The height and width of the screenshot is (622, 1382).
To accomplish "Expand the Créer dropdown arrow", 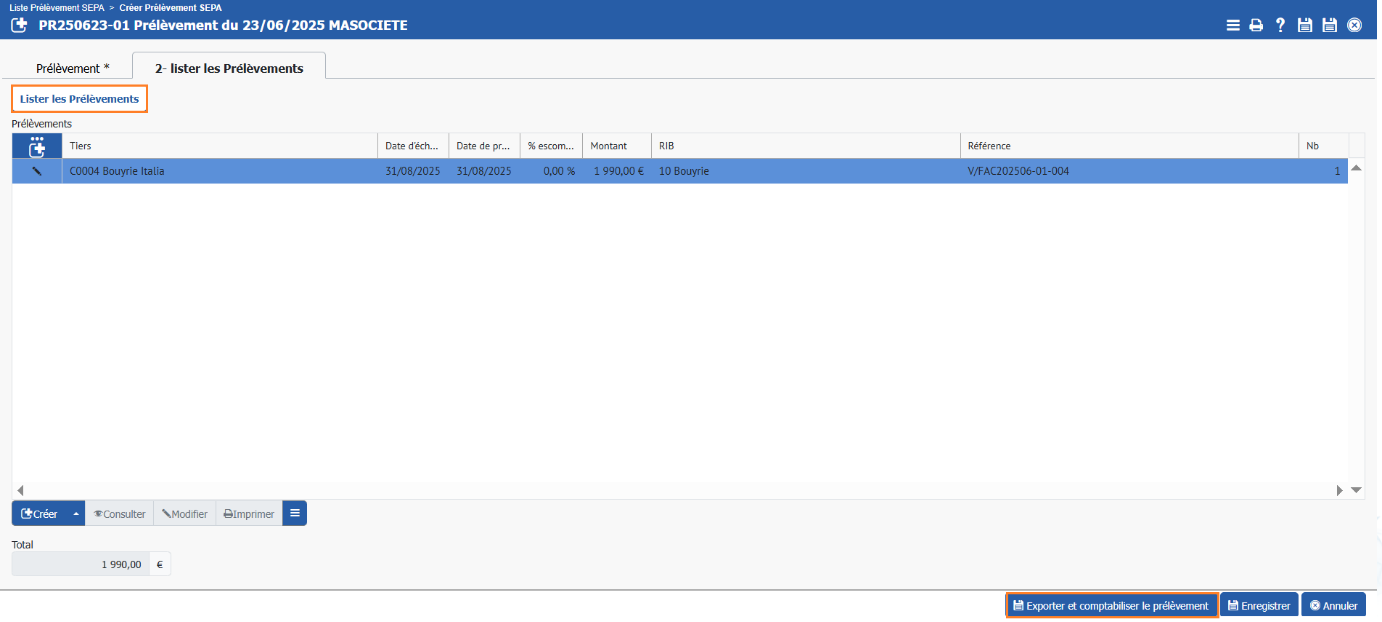I will click(76, 514).
